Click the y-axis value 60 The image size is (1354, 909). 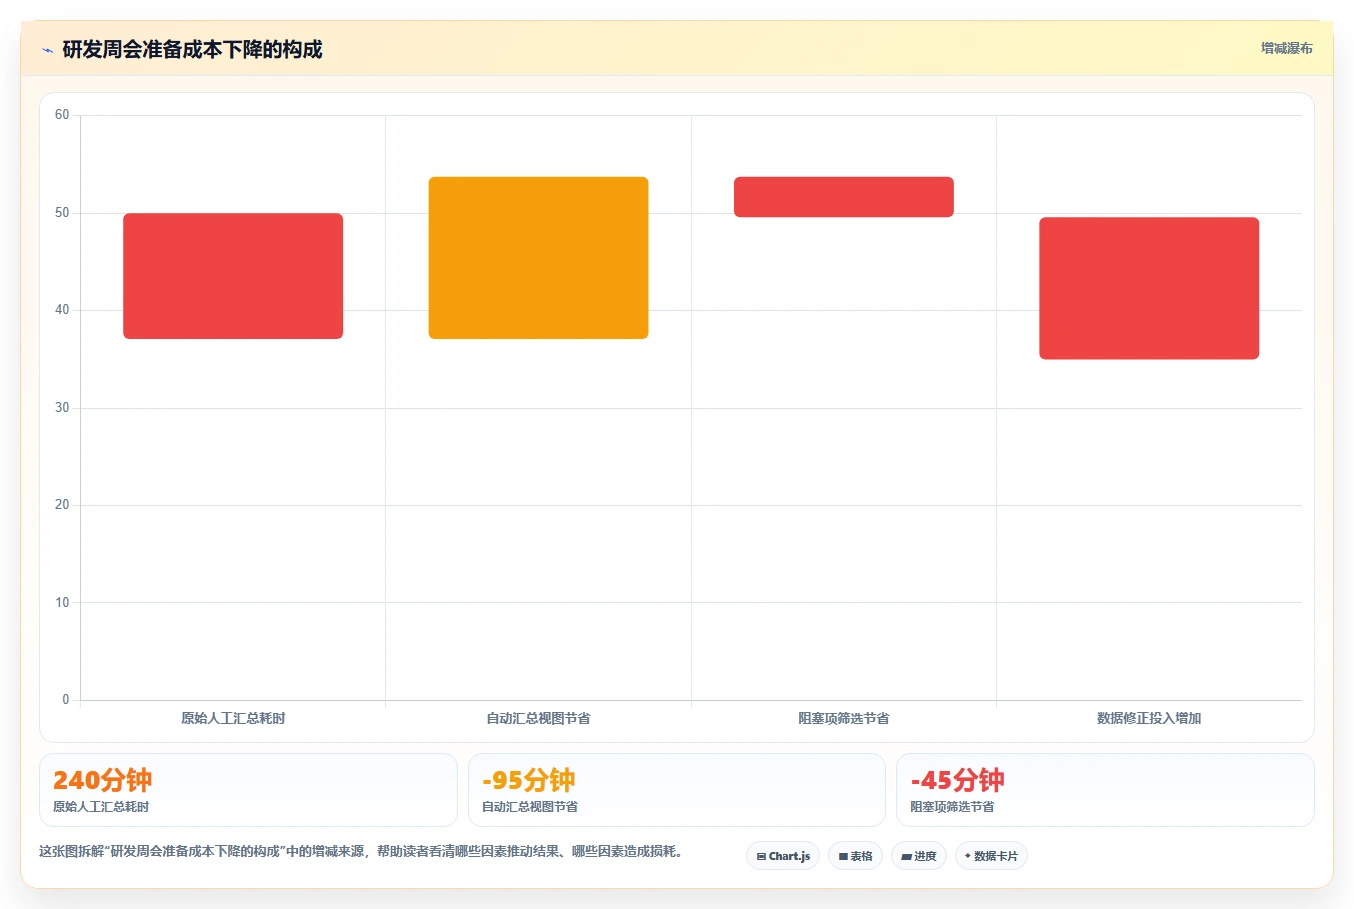62,115
